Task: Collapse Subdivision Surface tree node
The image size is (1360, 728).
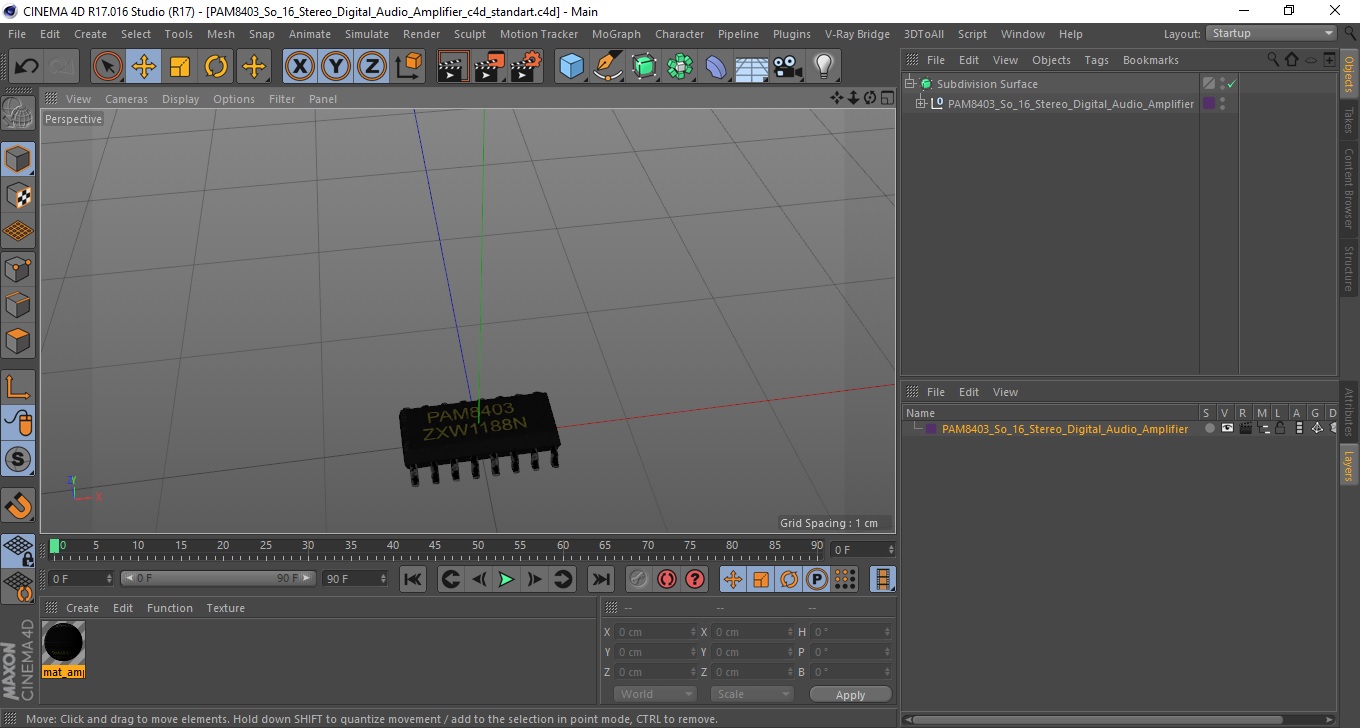Action: (x=909, y=84)
